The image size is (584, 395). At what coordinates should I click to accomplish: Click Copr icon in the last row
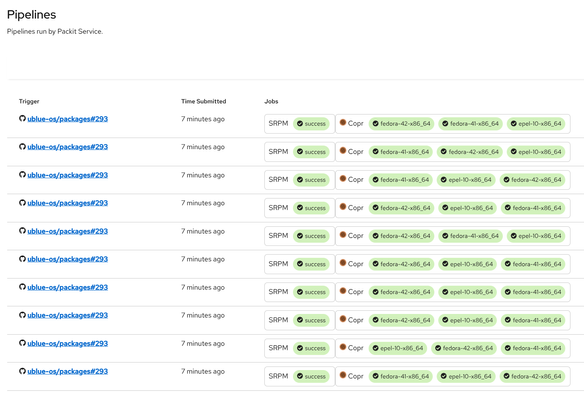343,375
